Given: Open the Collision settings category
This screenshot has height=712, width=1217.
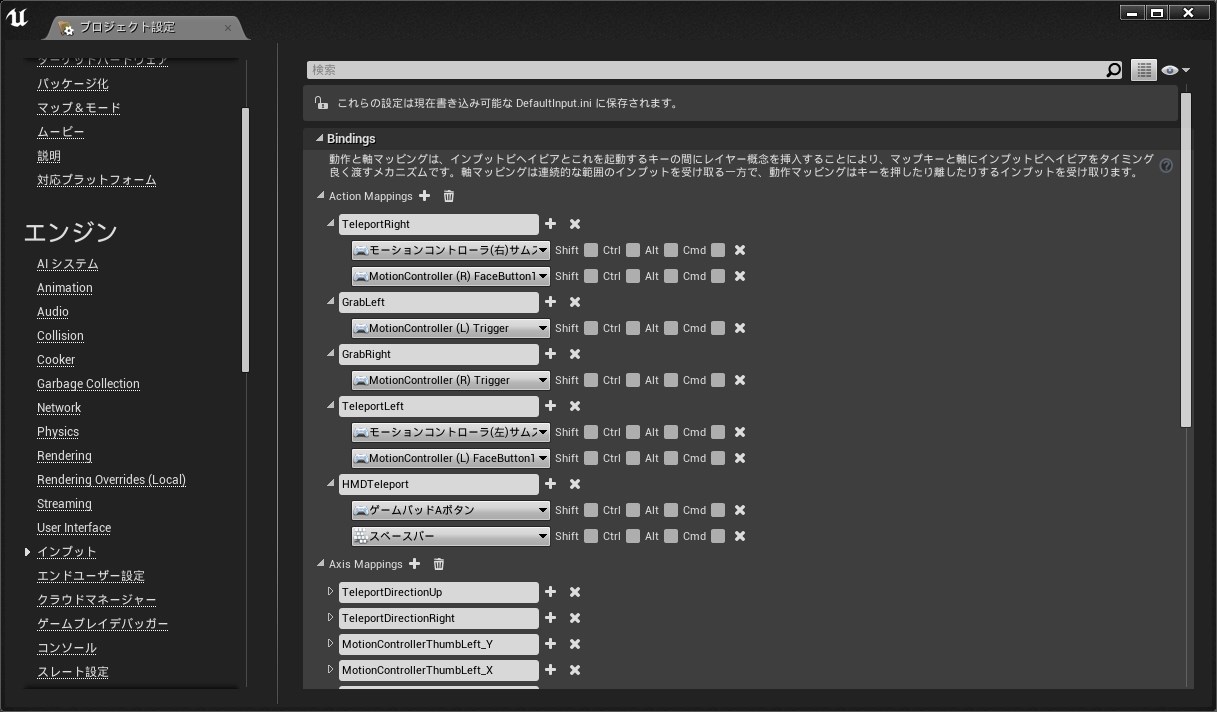Looking at the screenshot, I should pyautogui.click(x=60, y=336).
